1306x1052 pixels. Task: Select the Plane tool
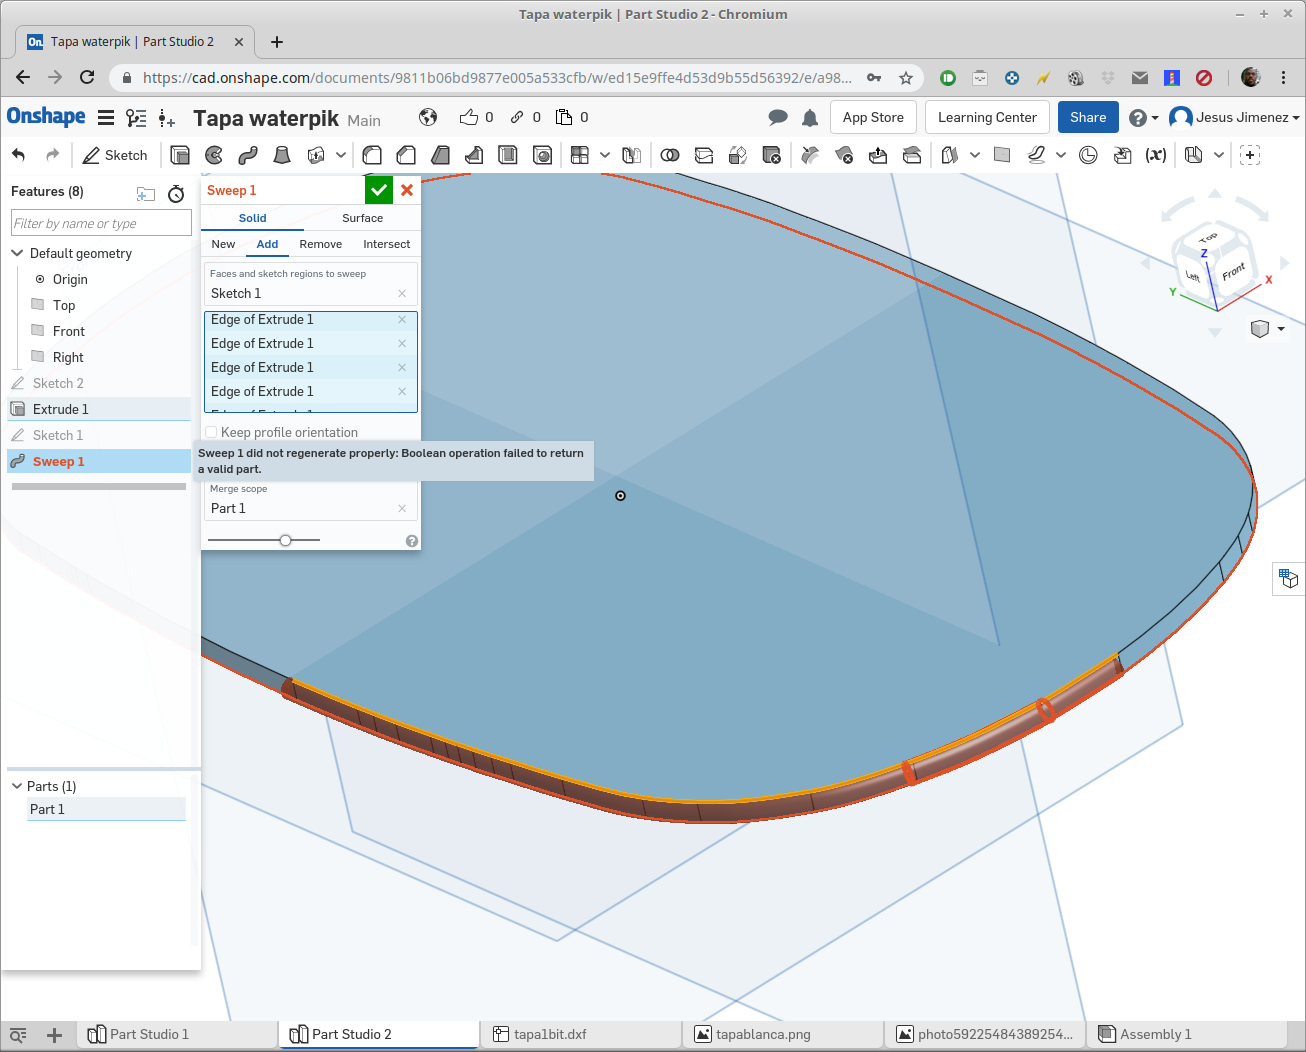click(x=1002, y=155)
